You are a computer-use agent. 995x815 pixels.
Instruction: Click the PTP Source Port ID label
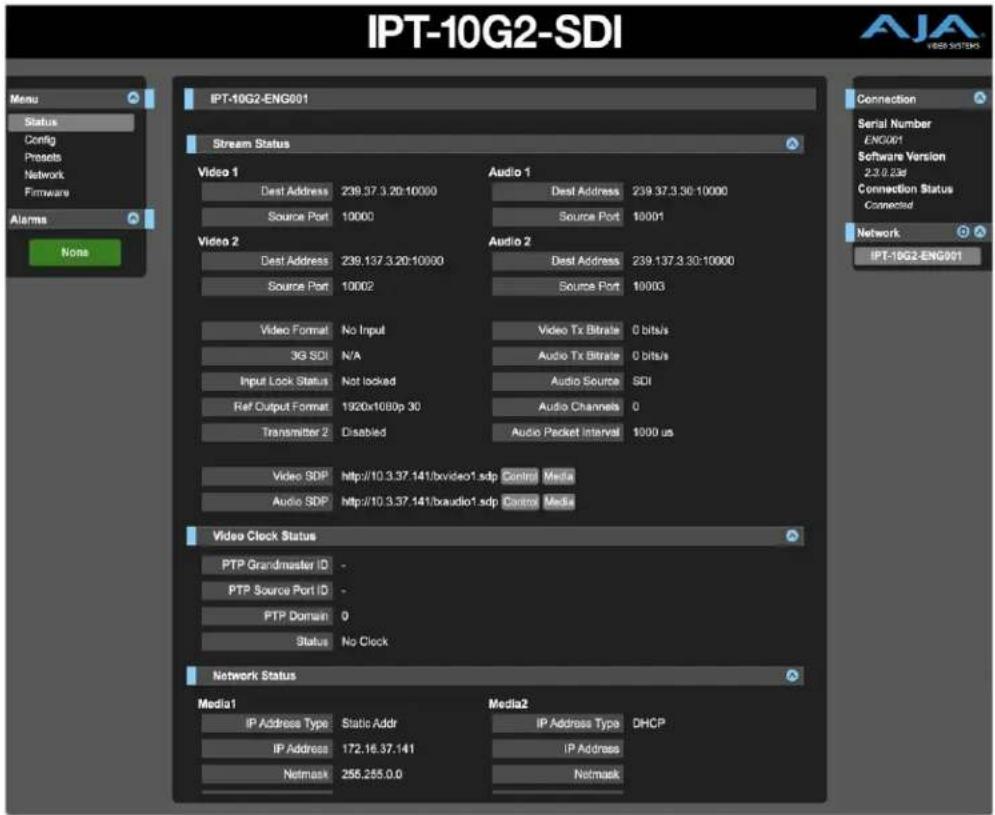click(x=267, y=590)
